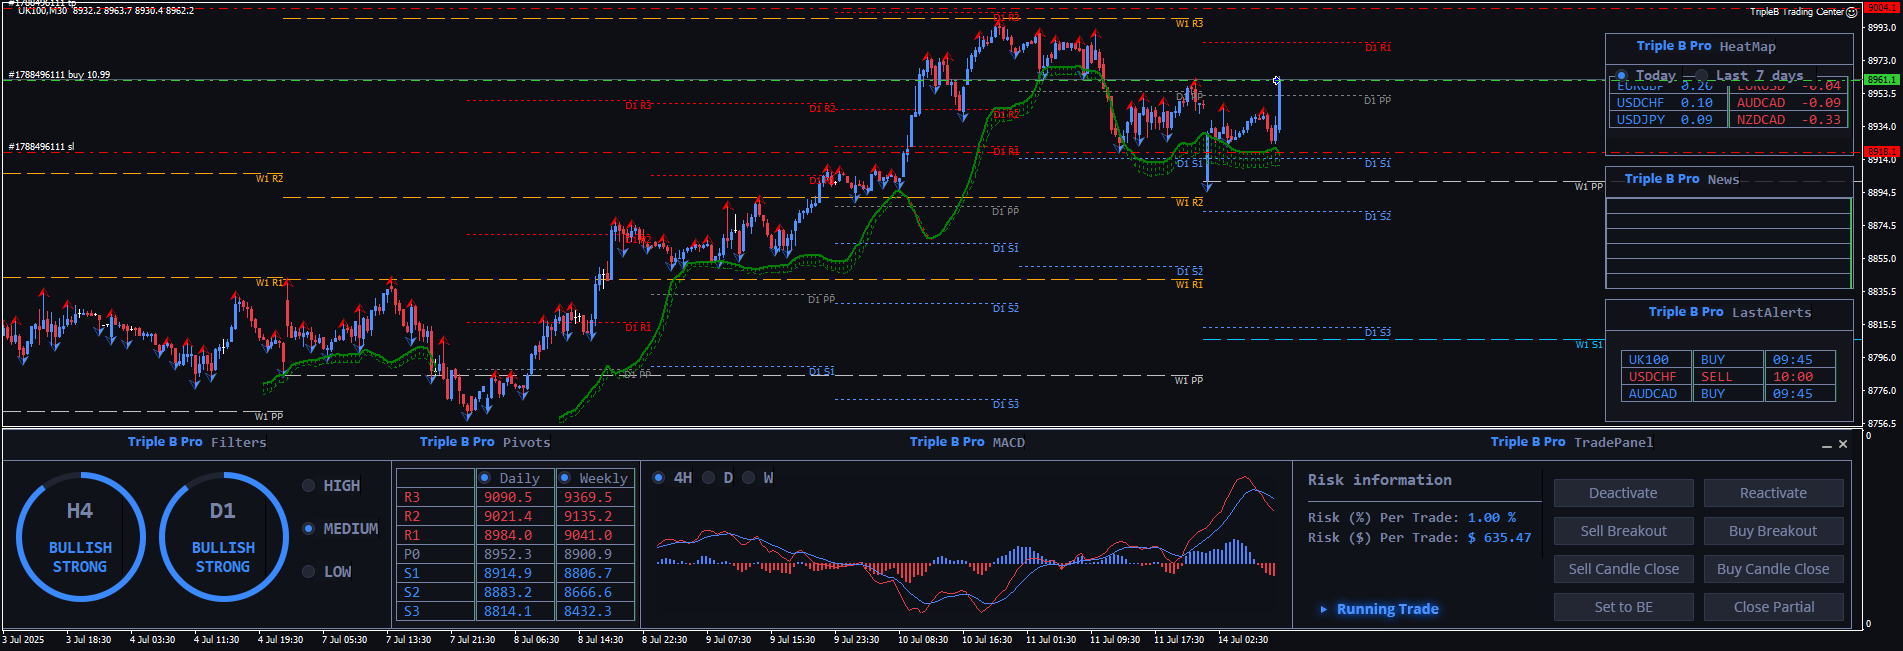1903x651 pixels.
Task: Click the Close Partial button
Action: pos(1773,607)
